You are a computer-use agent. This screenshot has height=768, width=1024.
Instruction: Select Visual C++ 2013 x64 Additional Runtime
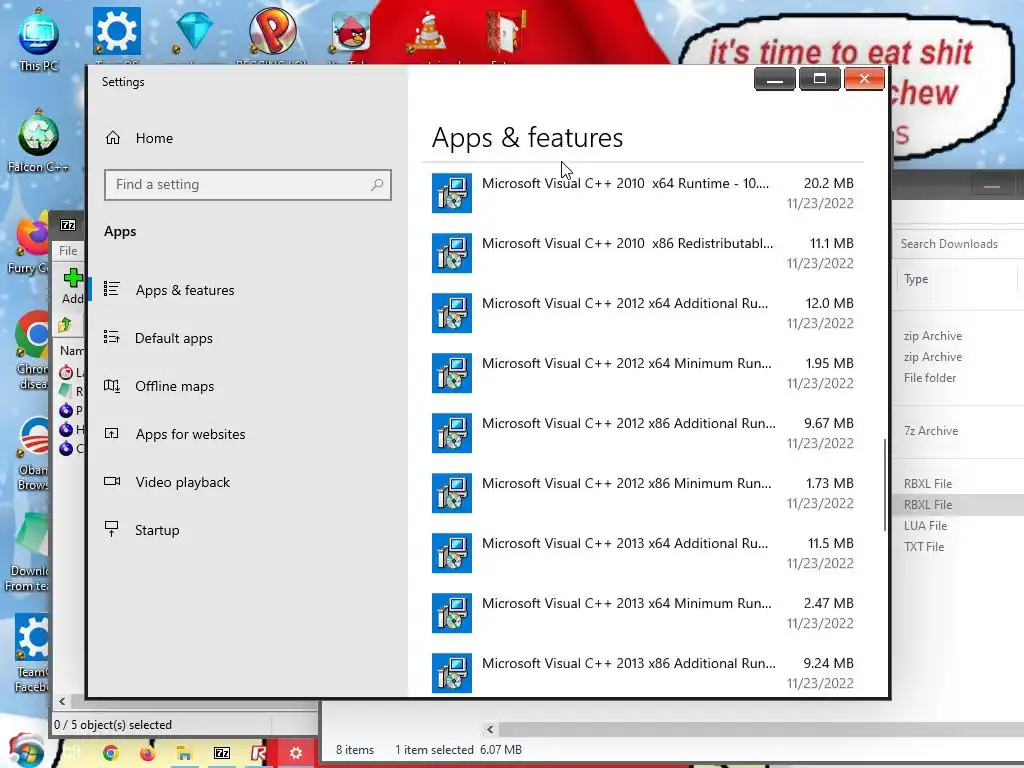(x=643, y=553)
